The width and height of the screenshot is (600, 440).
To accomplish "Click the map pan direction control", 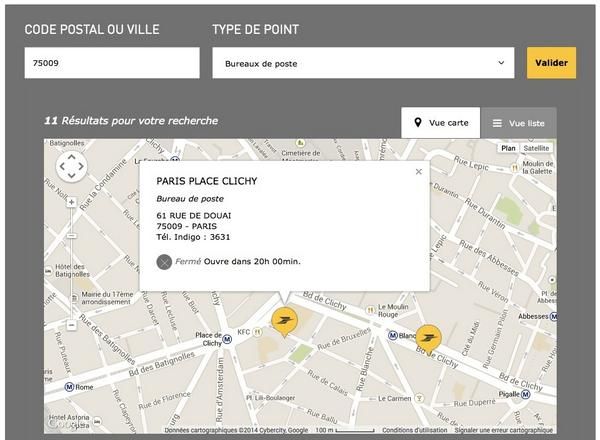I will click(72, 166).
